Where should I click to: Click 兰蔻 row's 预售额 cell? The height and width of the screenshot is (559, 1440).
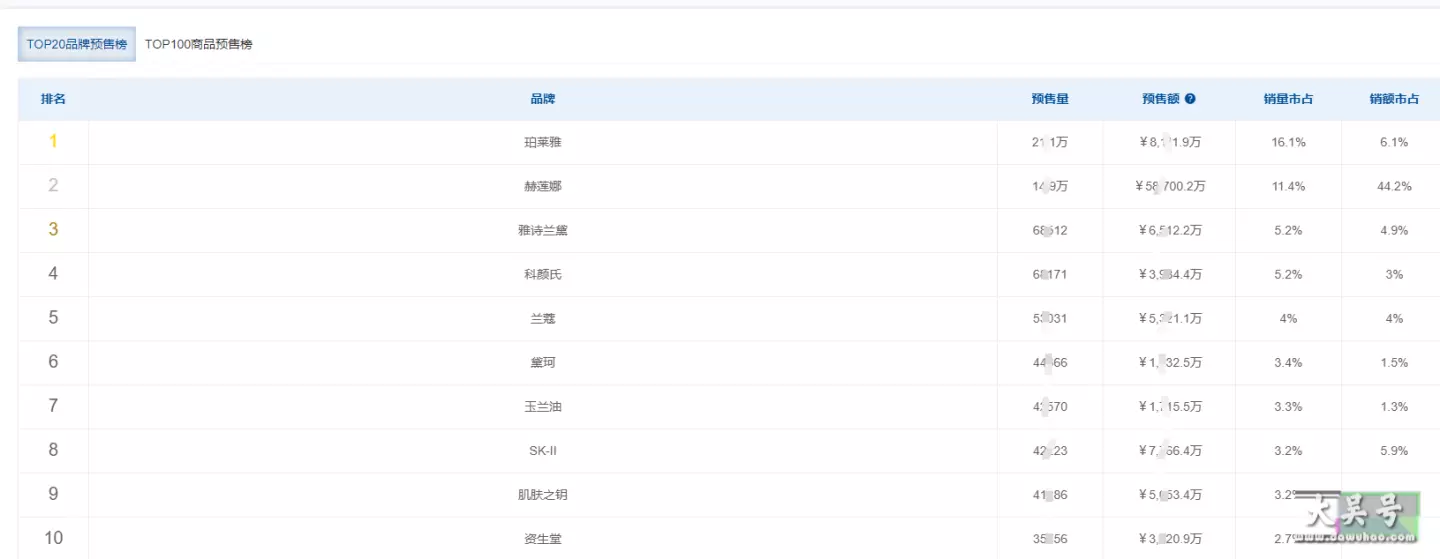pos(1170,319)
